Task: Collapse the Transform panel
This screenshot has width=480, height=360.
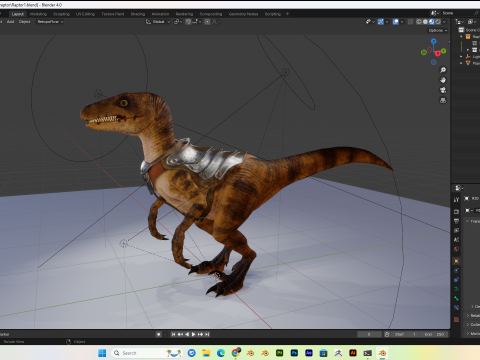Action: click(x=467, y=221)
